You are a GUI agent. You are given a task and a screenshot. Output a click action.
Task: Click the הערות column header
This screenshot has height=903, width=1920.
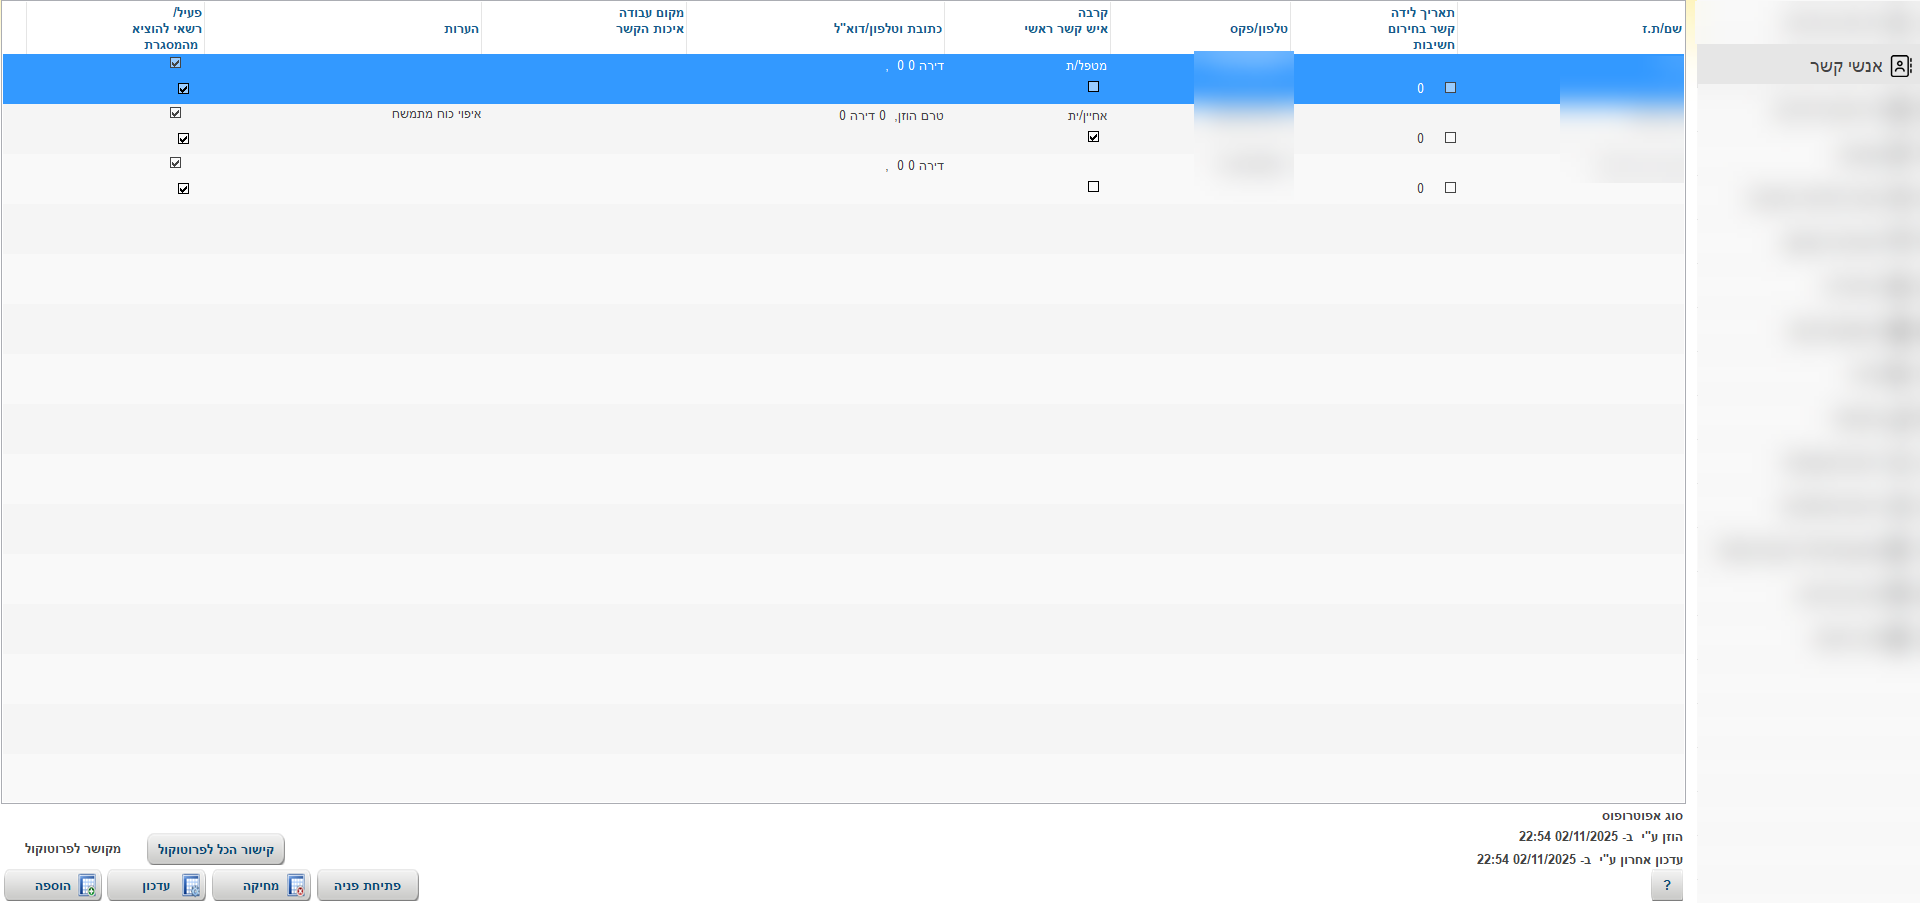pyautogui.click(x=461, y=29)
